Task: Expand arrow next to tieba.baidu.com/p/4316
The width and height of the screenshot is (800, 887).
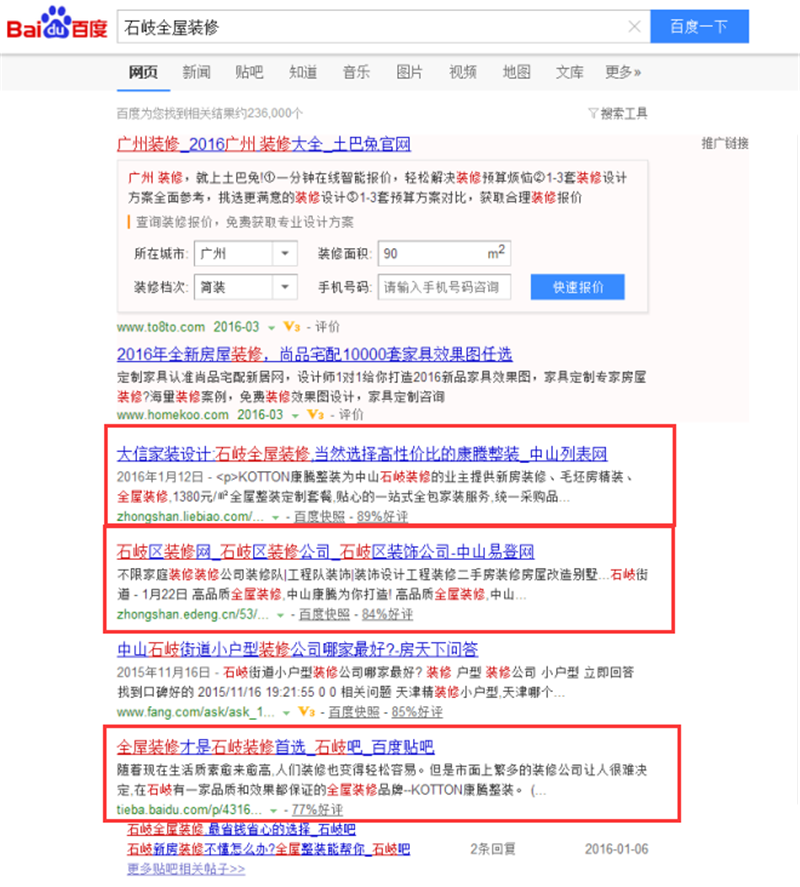Action: click(273, 811)
